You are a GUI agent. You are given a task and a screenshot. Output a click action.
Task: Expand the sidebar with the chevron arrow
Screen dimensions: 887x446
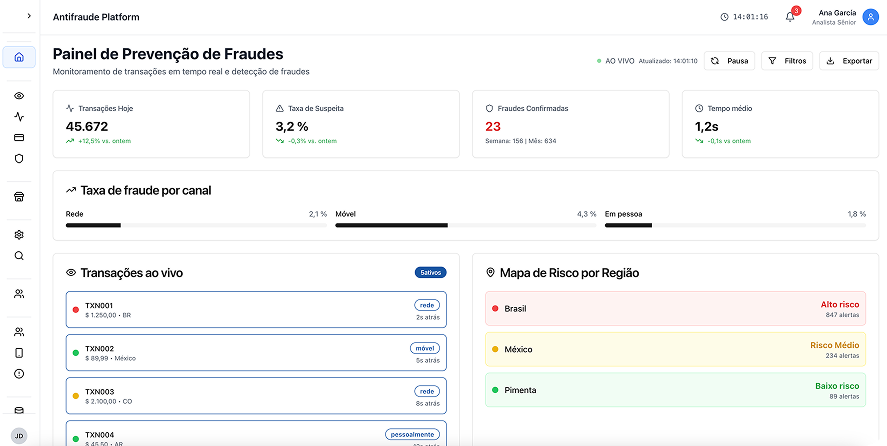point(28,16)
